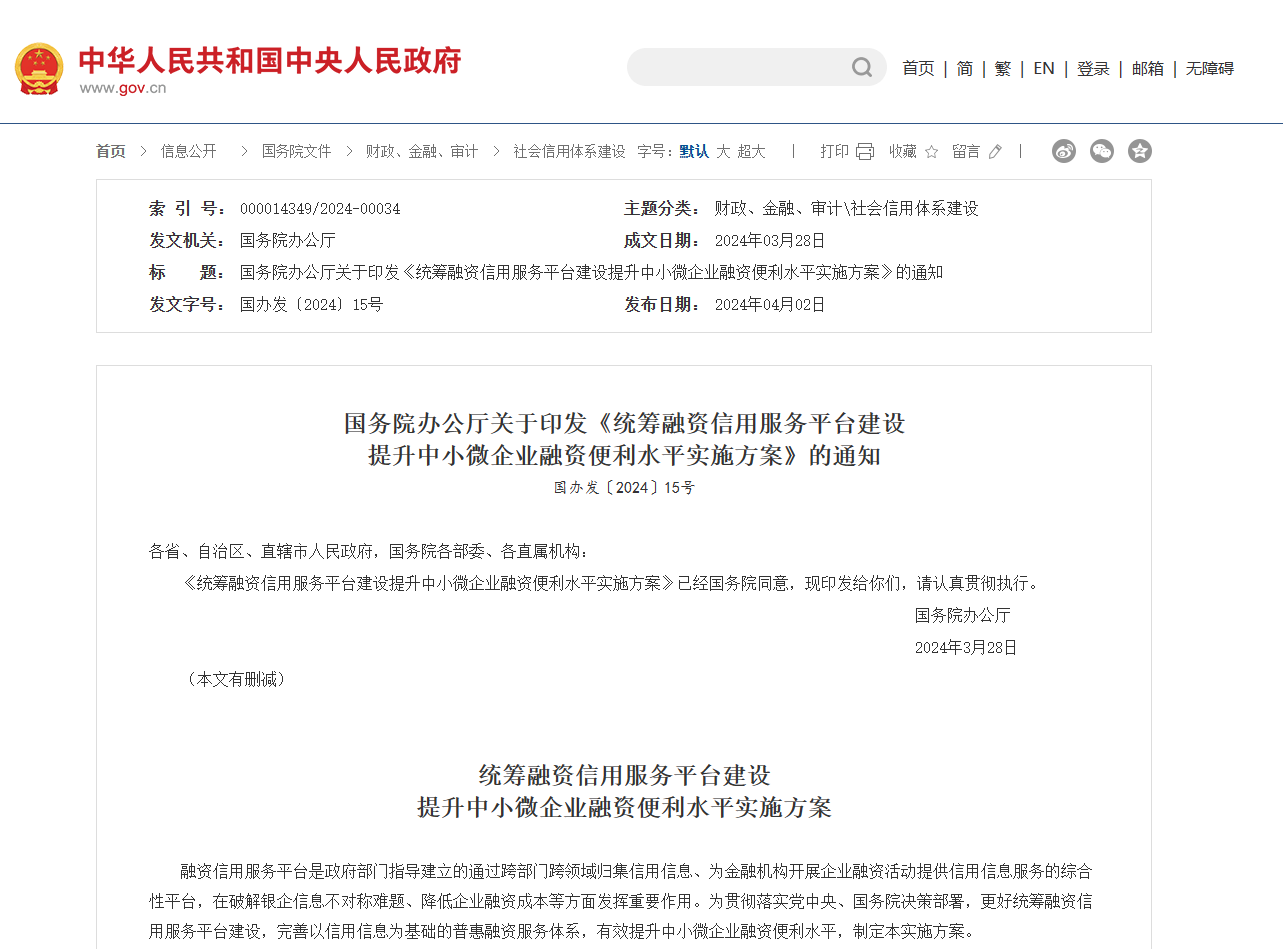
Task: Open the 邮箱 mail link
Action: (x=1147, y=68)
